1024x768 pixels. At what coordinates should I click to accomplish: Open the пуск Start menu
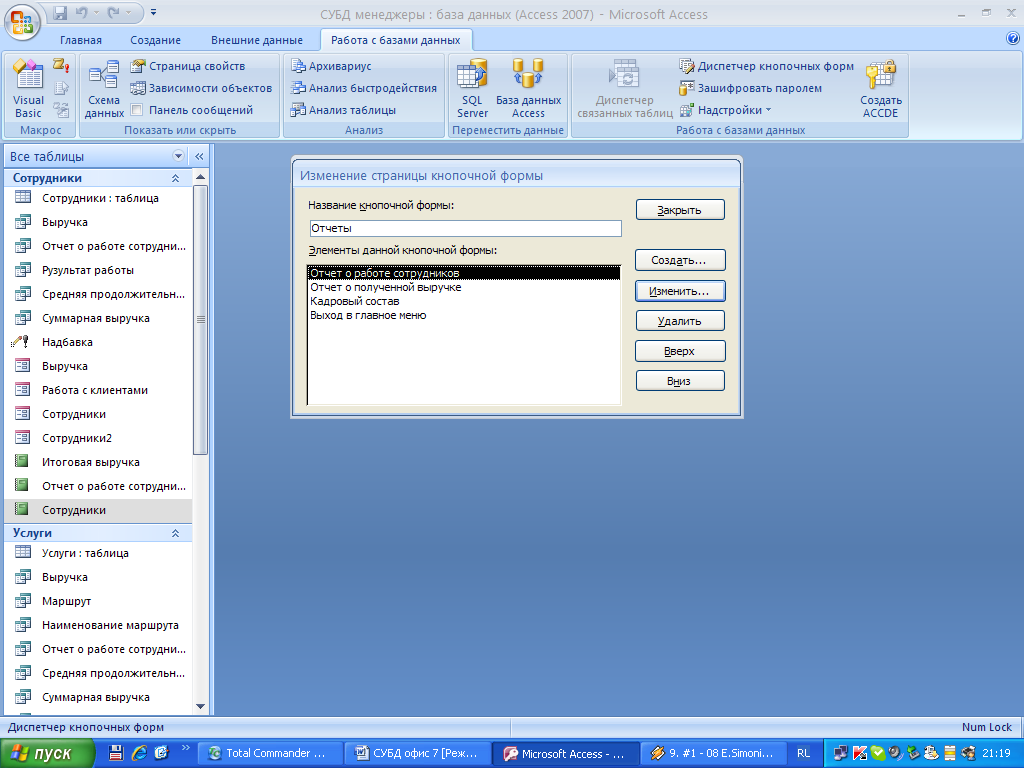point(46,754)
